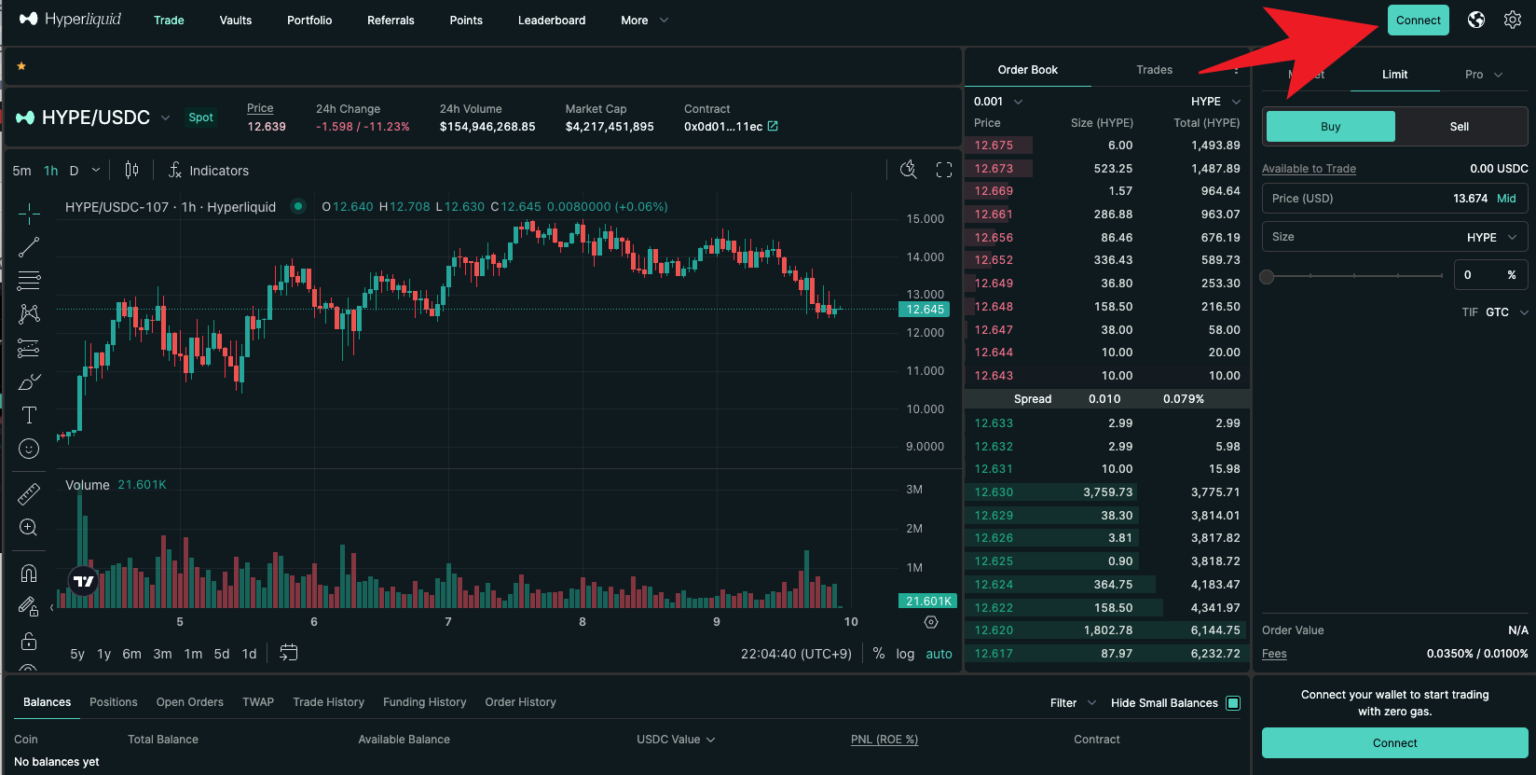Click Connect to link your wallet

point(1417,19)
